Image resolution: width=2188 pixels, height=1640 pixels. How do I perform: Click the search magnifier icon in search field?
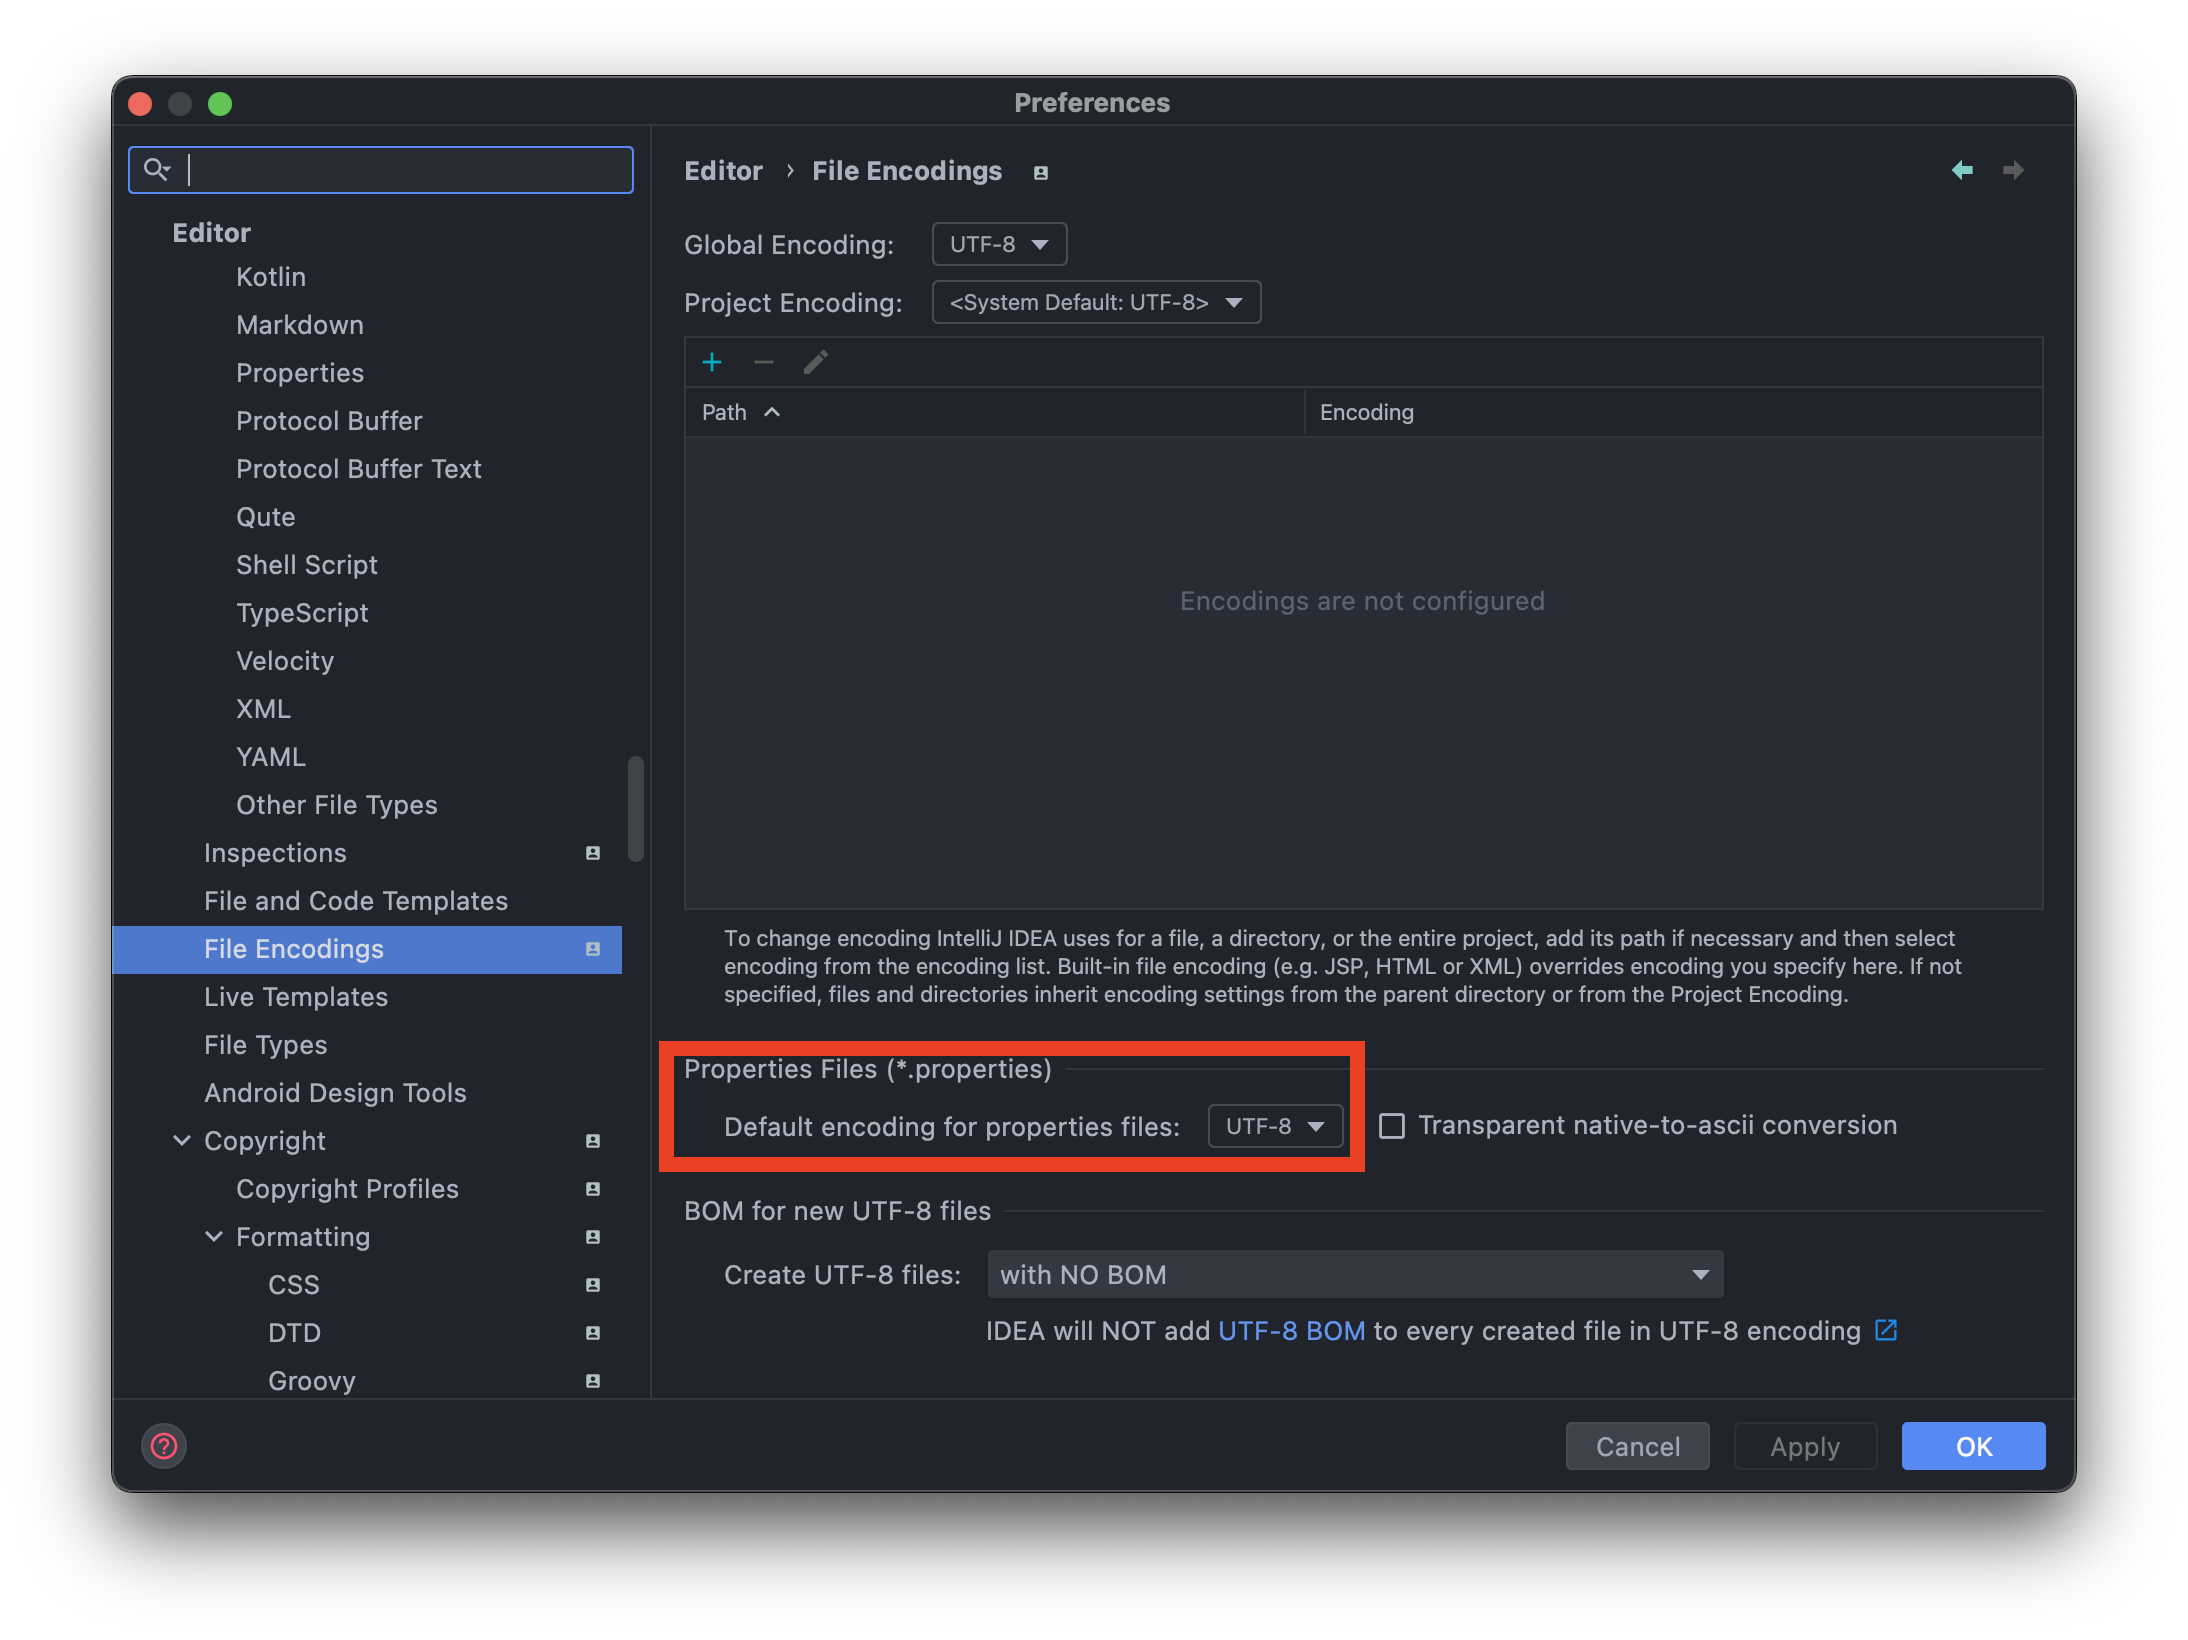[156, 169]
